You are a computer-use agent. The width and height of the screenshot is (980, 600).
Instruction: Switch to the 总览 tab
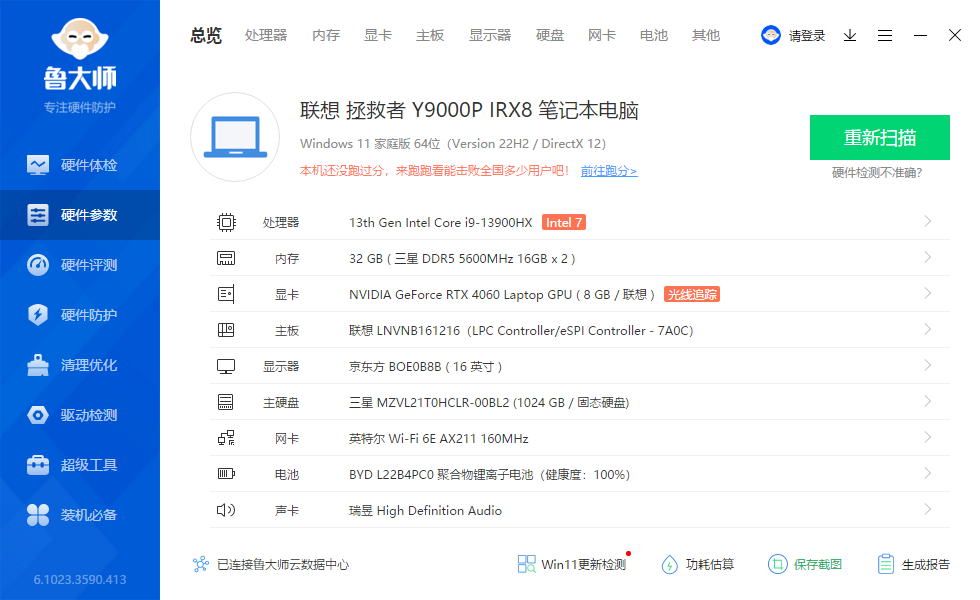(x=206, y=35)
